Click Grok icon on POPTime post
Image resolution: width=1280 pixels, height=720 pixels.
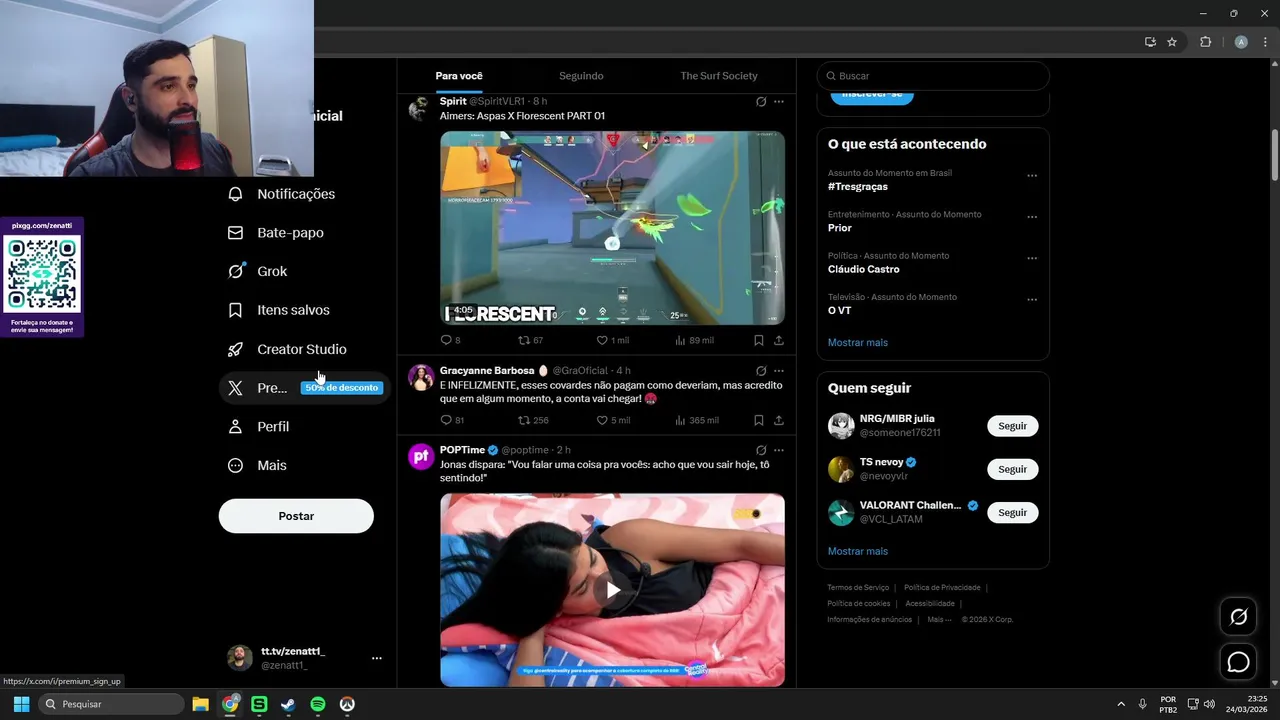click(x=761, y=451)
